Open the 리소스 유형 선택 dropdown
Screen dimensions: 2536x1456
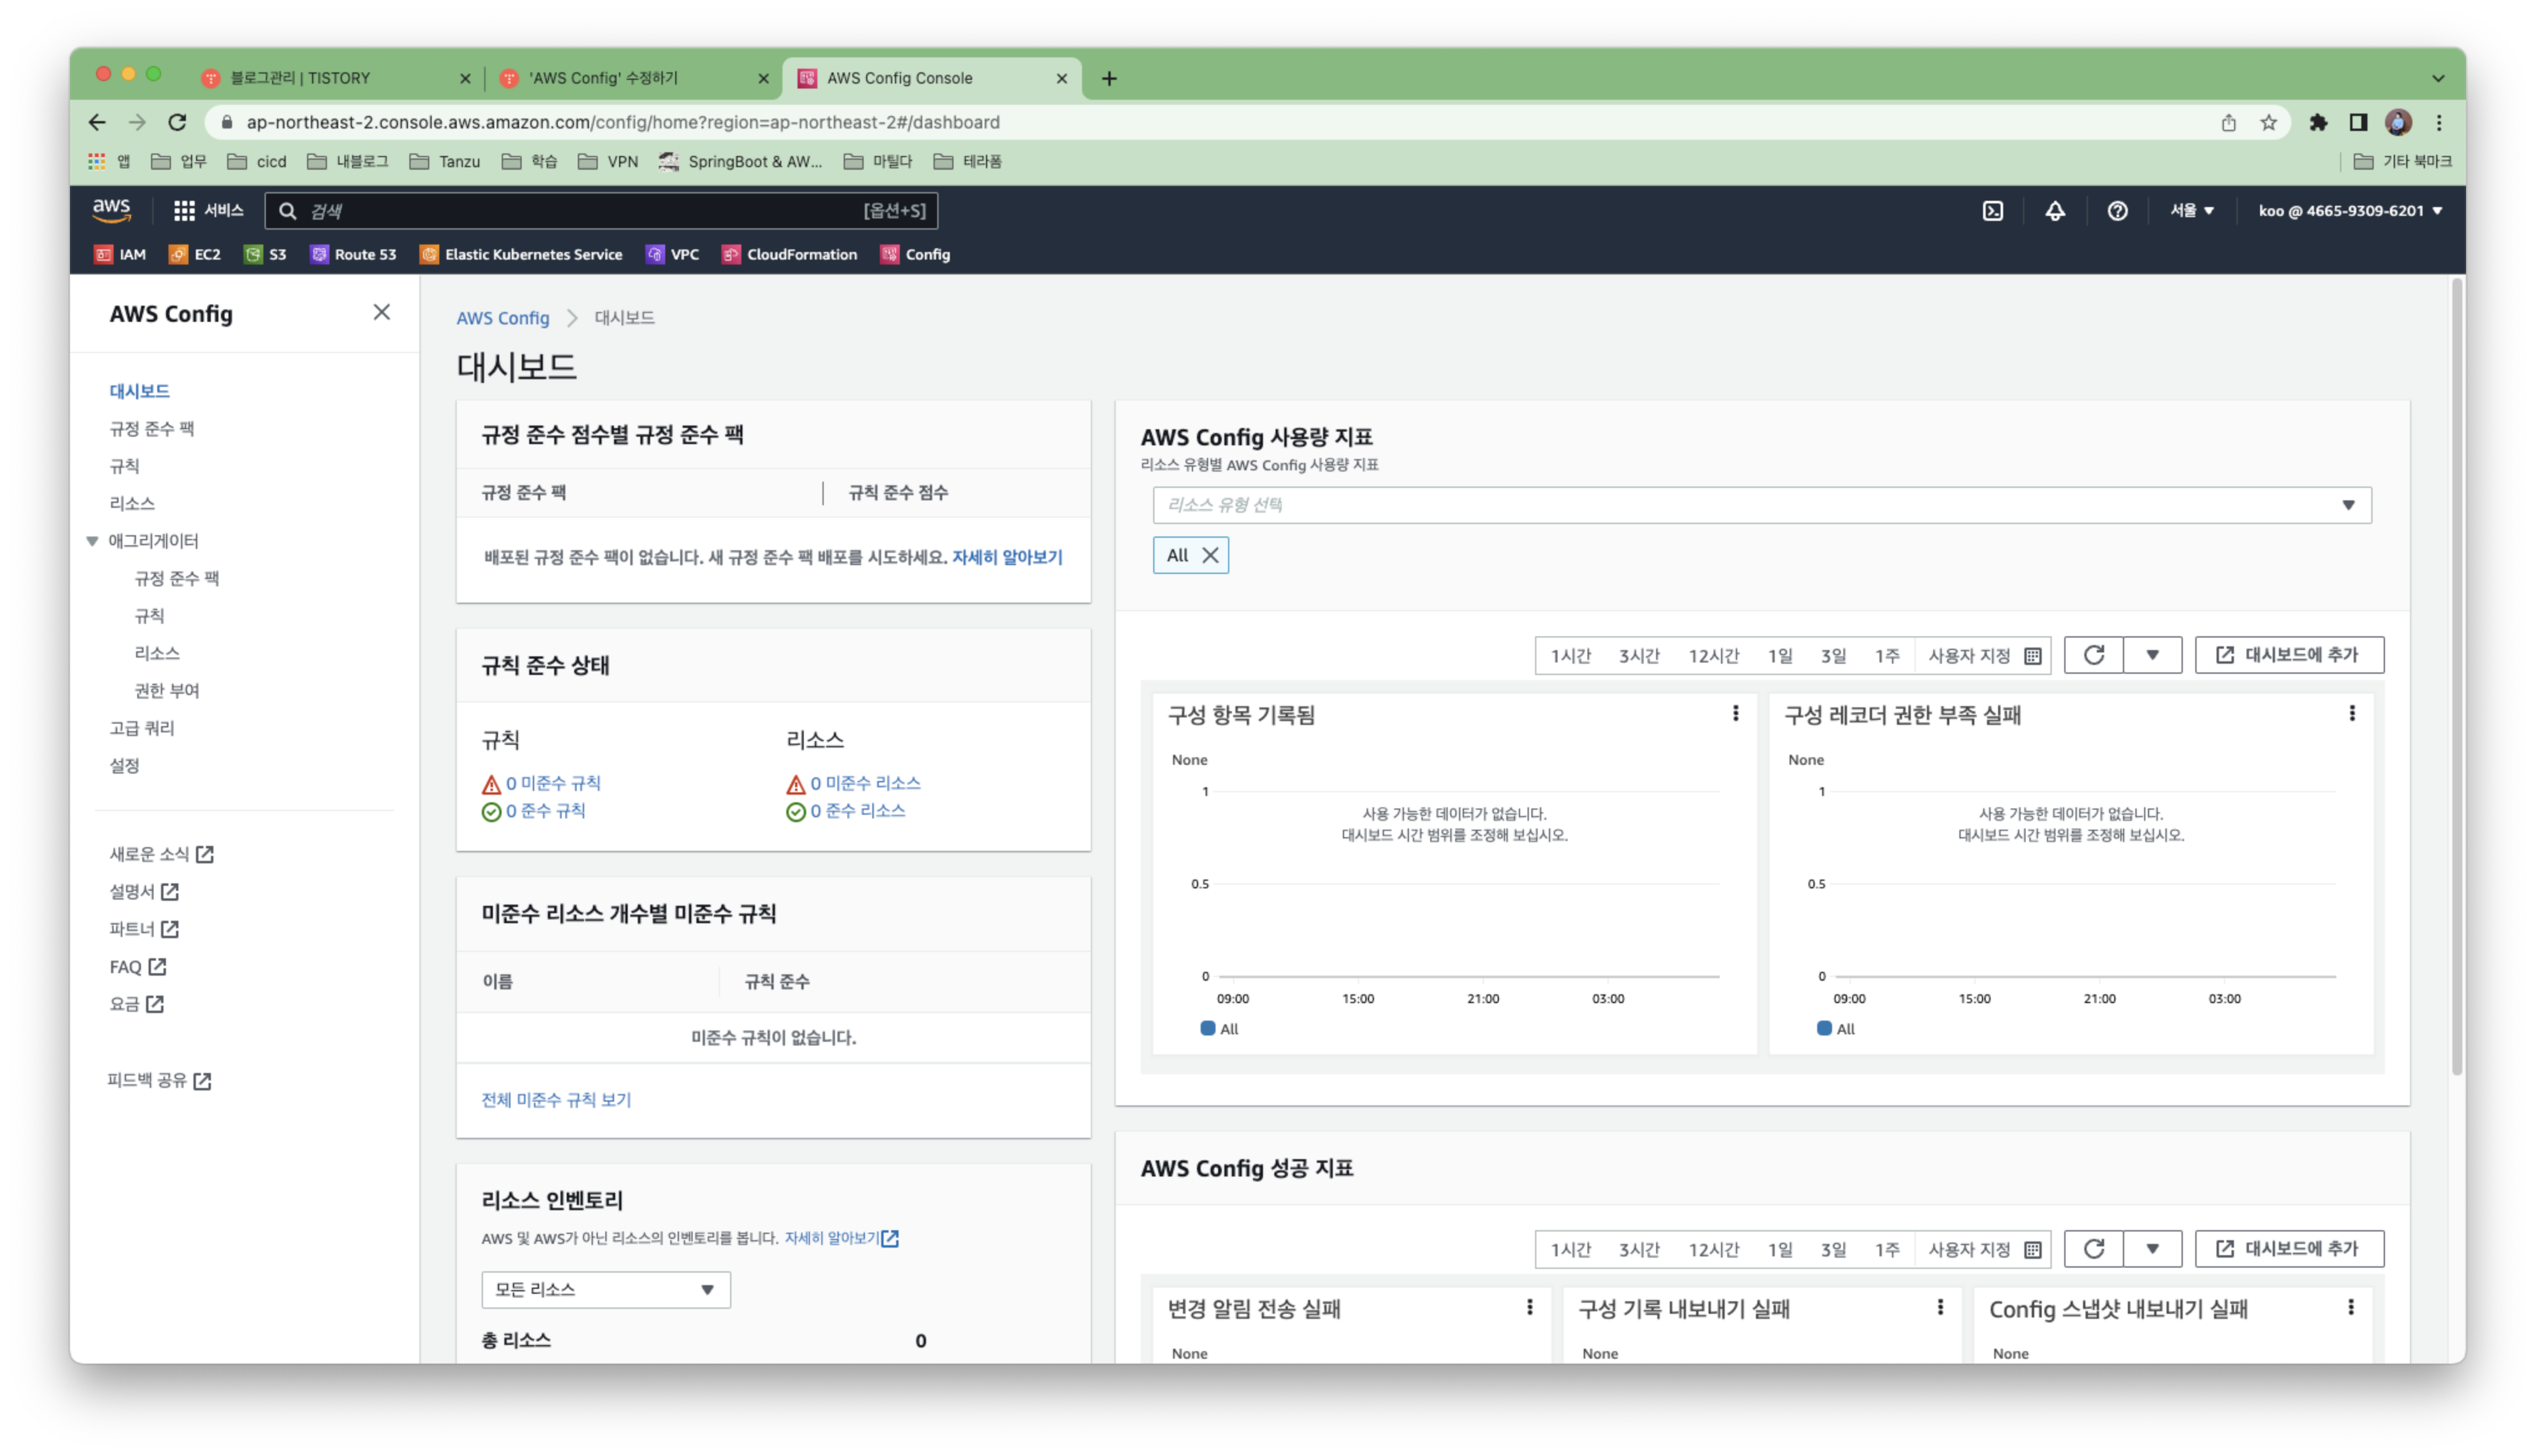click(1761, 505)
